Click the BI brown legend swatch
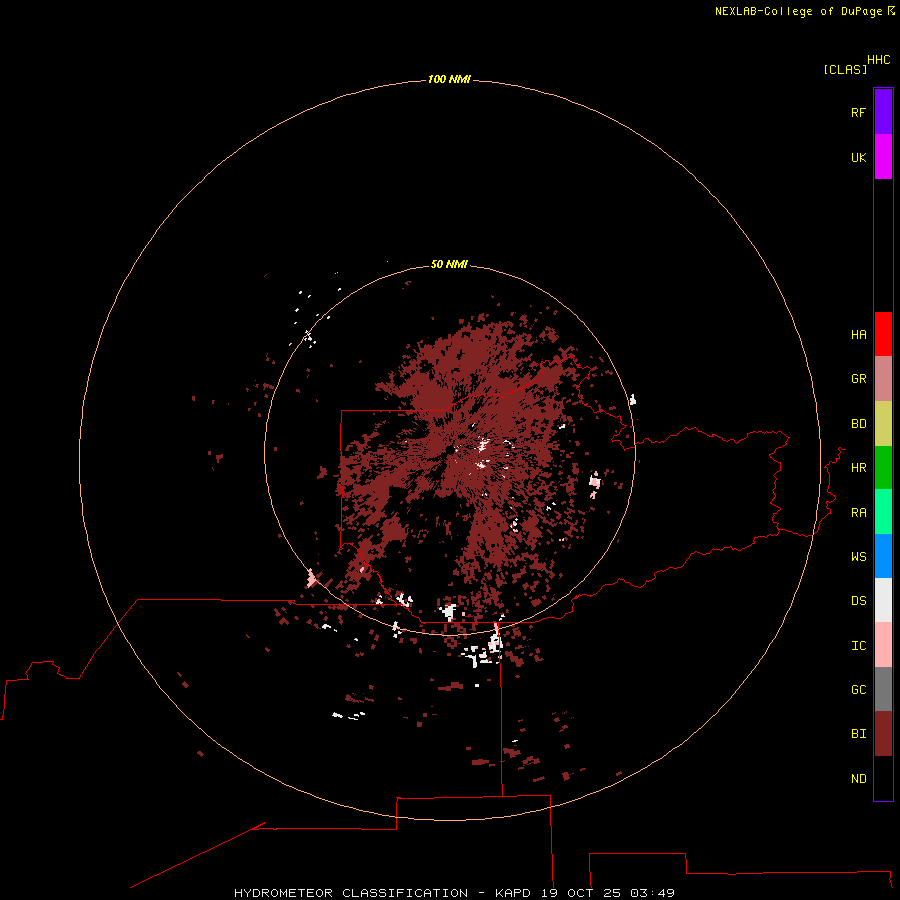This screenshot has width=900, height=900. pyautogui.click(x=883, y=734)
